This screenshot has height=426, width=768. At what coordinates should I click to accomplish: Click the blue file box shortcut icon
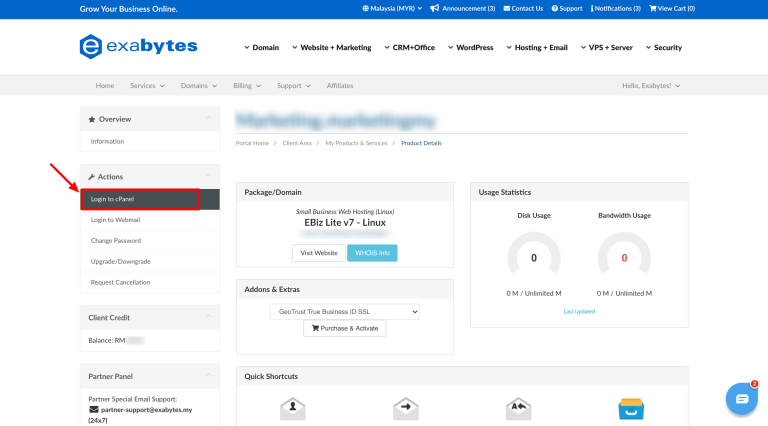point(631,409)
